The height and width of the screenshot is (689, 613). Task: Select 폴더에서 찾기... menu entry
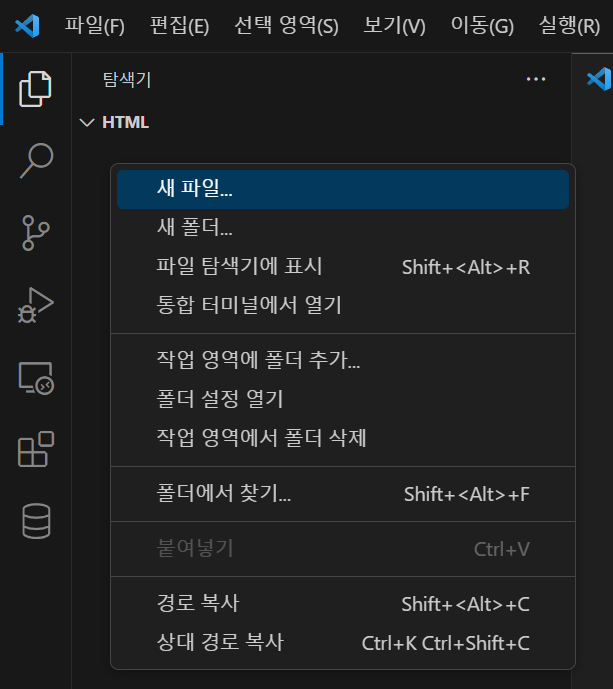[343, 494]
